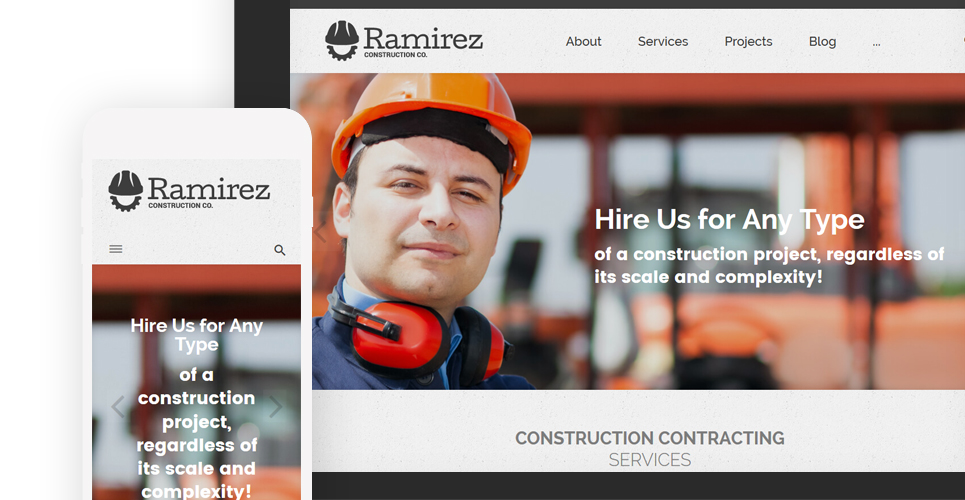
Task: Expand the '...' overflow menu in the navigation
Action: [x=876, y=42]
